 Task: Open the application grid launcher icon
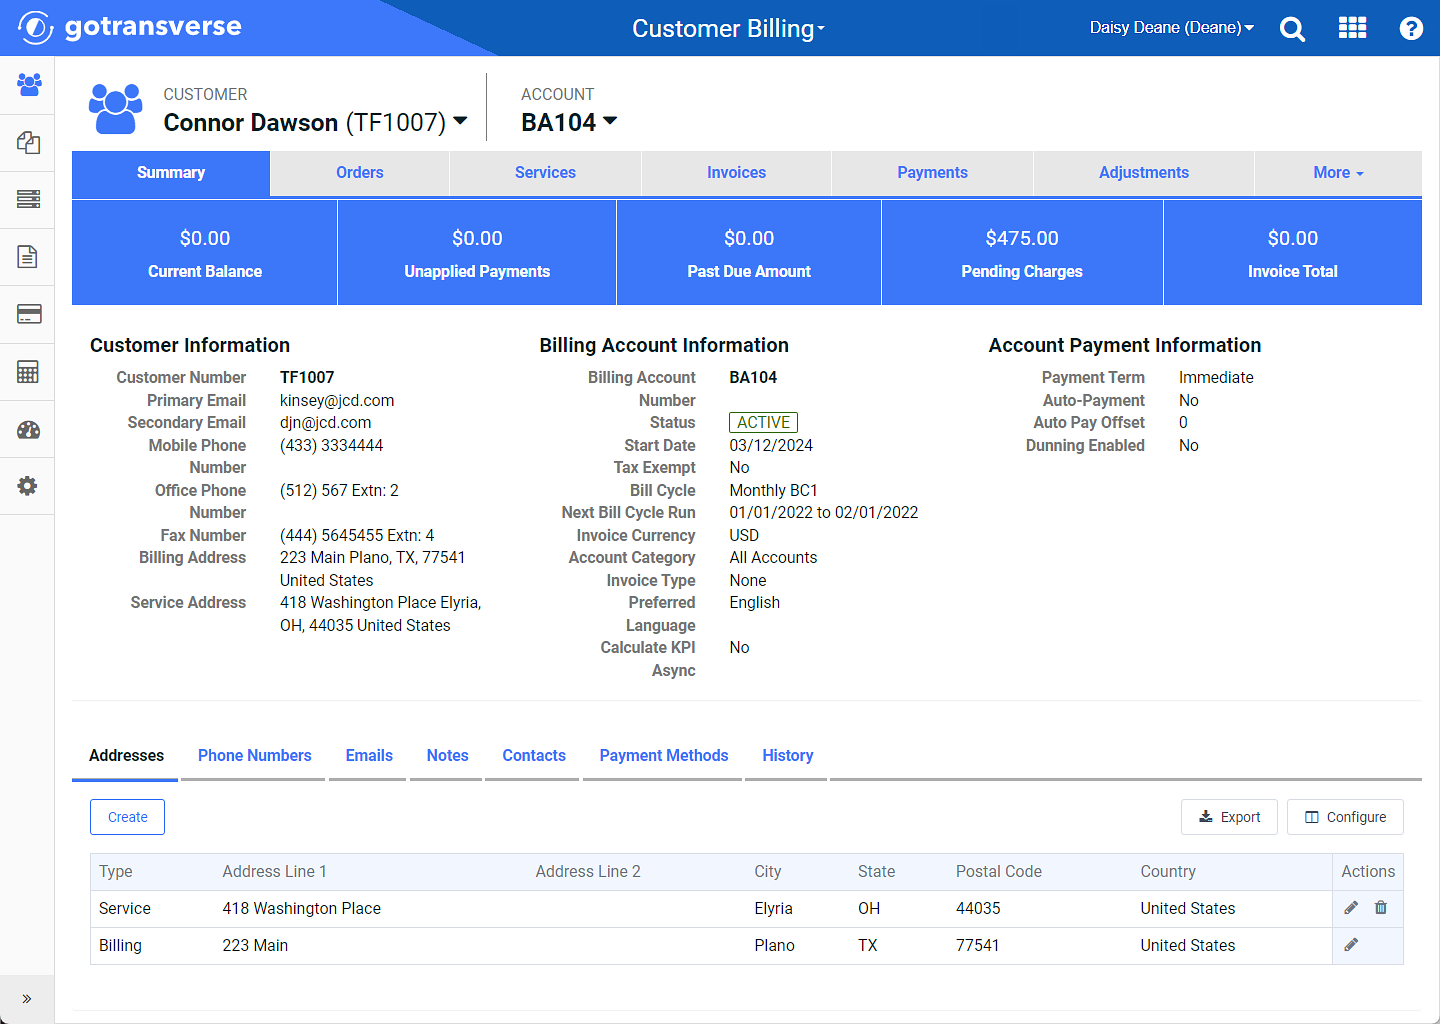pyautogui.click(x=1352, y=28)
